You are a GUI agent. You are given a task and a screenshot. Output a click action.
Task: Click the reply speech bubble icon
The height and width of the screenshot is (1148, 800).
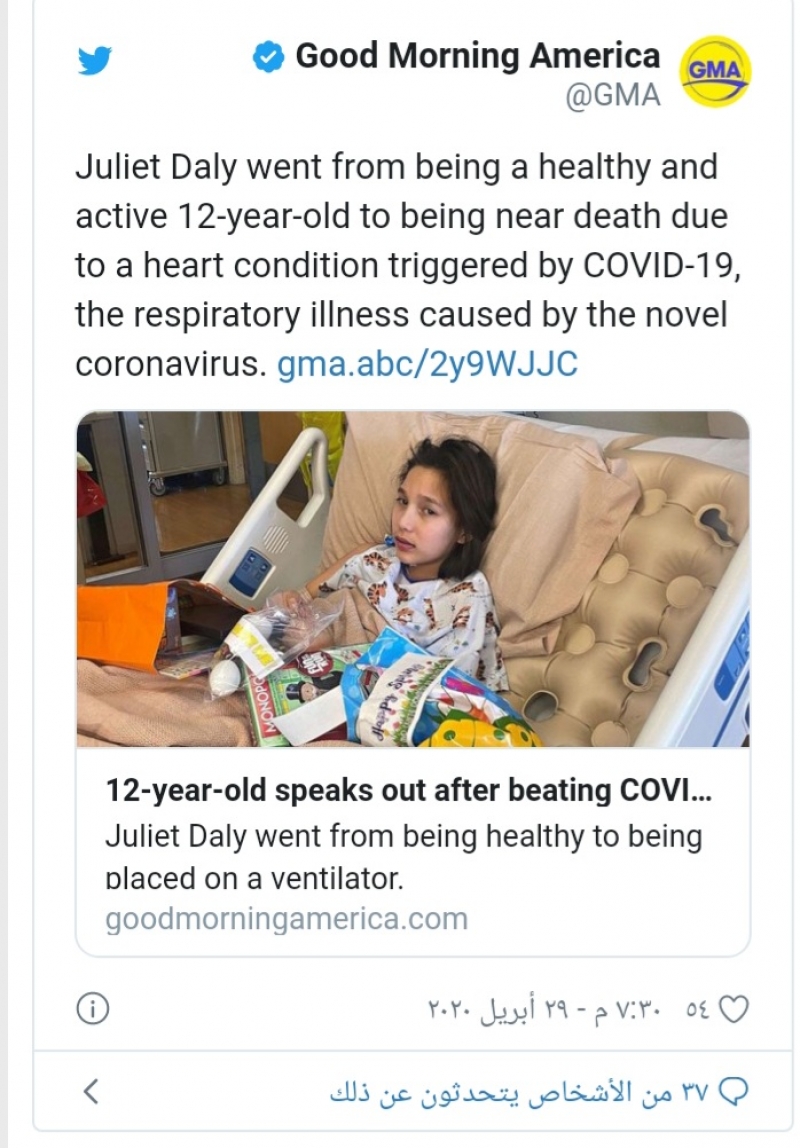(x=734, y=1092)
